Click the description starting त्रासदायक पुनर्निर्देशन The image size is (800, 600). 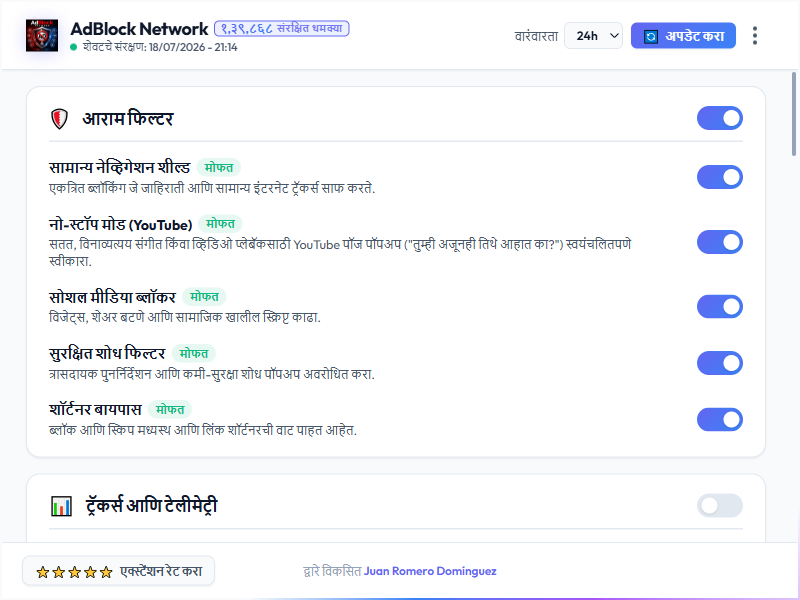tap(212, 374)
